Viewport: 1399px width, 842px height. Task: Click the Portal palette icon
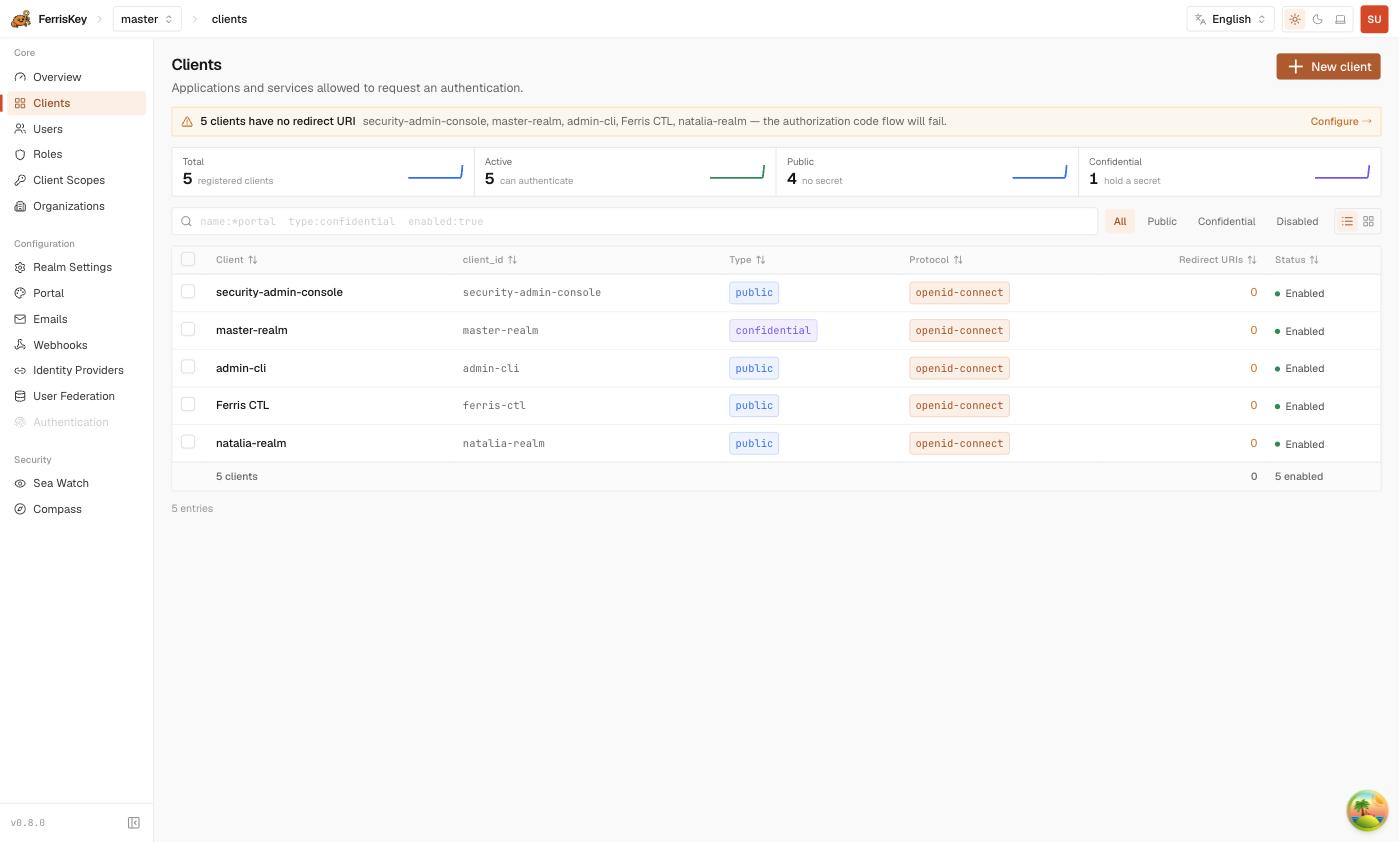(x=20, y=293)
